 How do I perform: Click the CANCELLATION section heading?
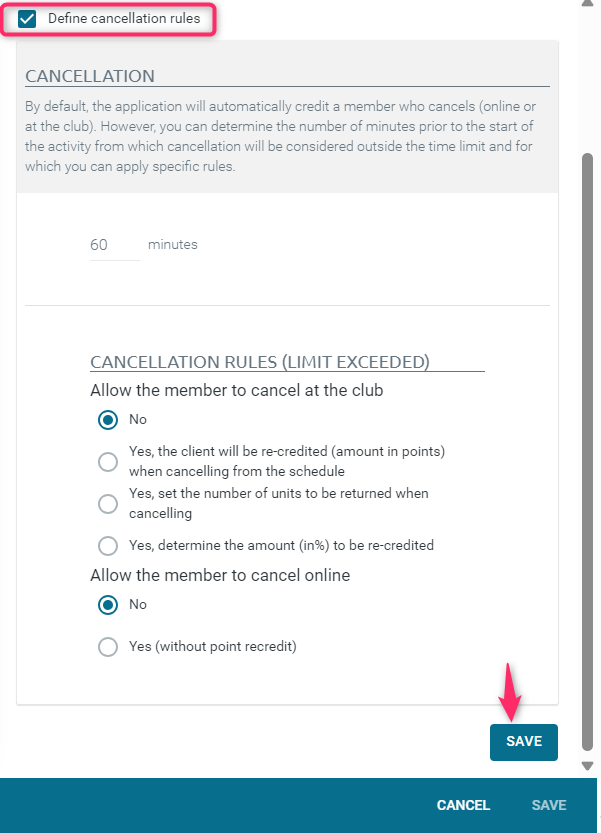point(90,76)
